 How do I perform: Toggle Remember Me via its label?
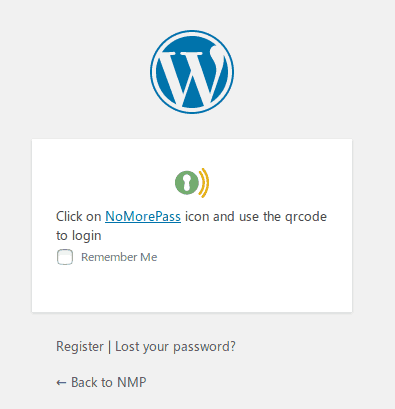click(x=119, y=257)
